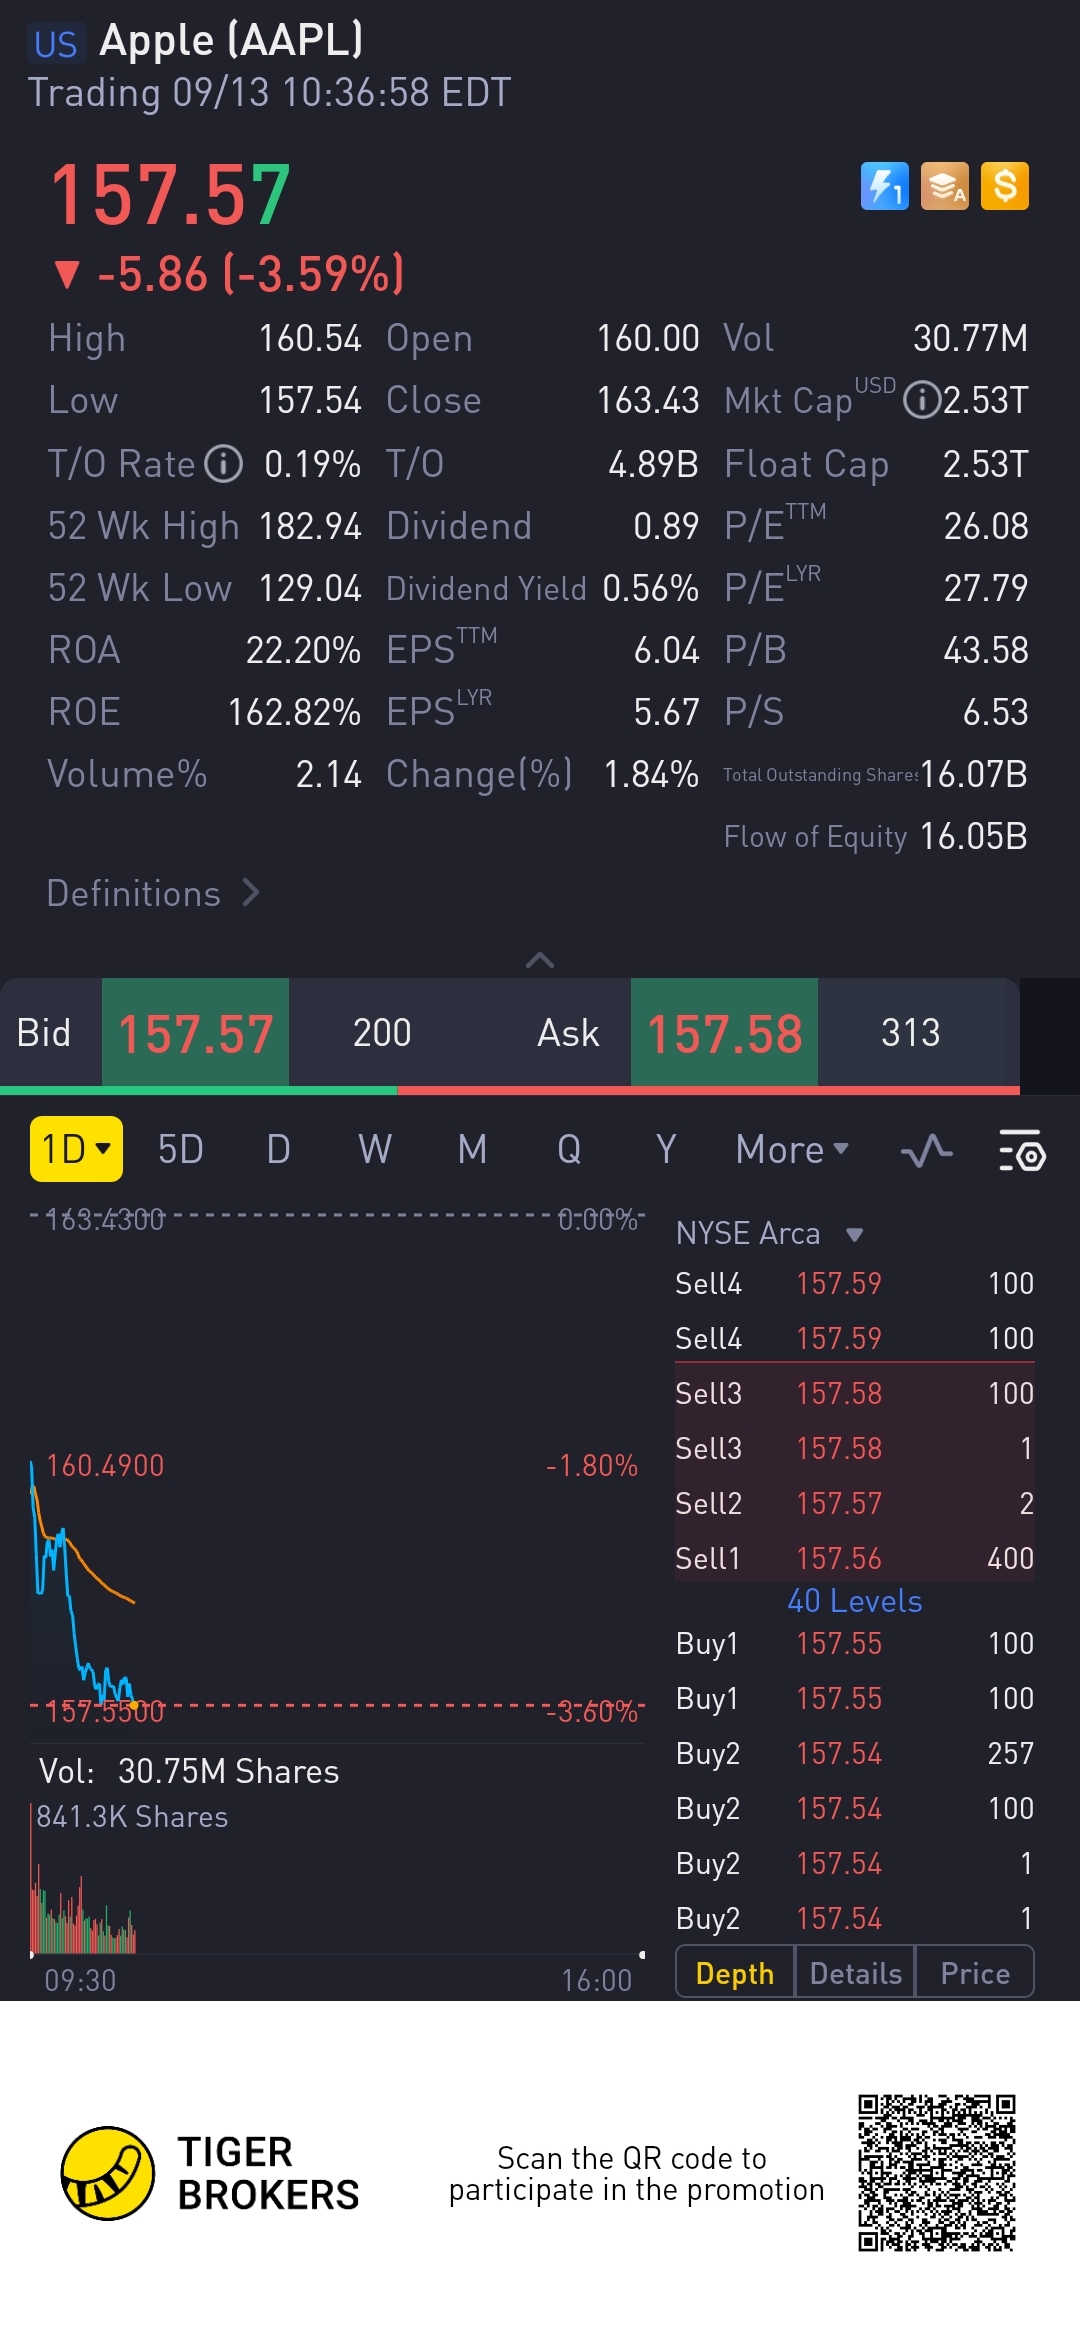Image resolution: width=1080 pixels, height=2346 pixels.
Task: Open the NYSE Arca exchange dropdown
Action: click(769, 1234)
